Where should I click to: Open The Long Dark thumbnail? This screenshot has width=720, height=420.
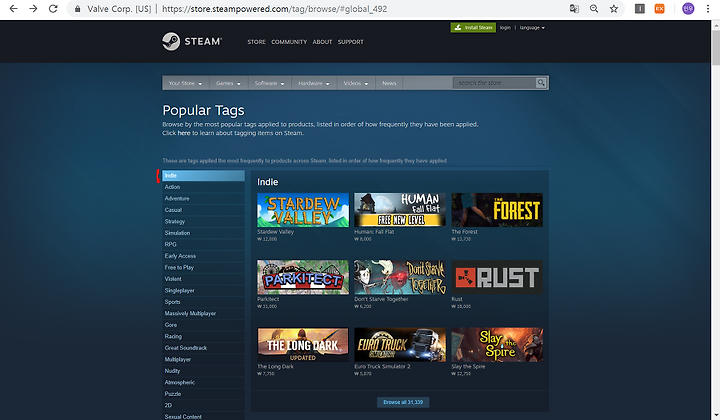coord(303,345)
